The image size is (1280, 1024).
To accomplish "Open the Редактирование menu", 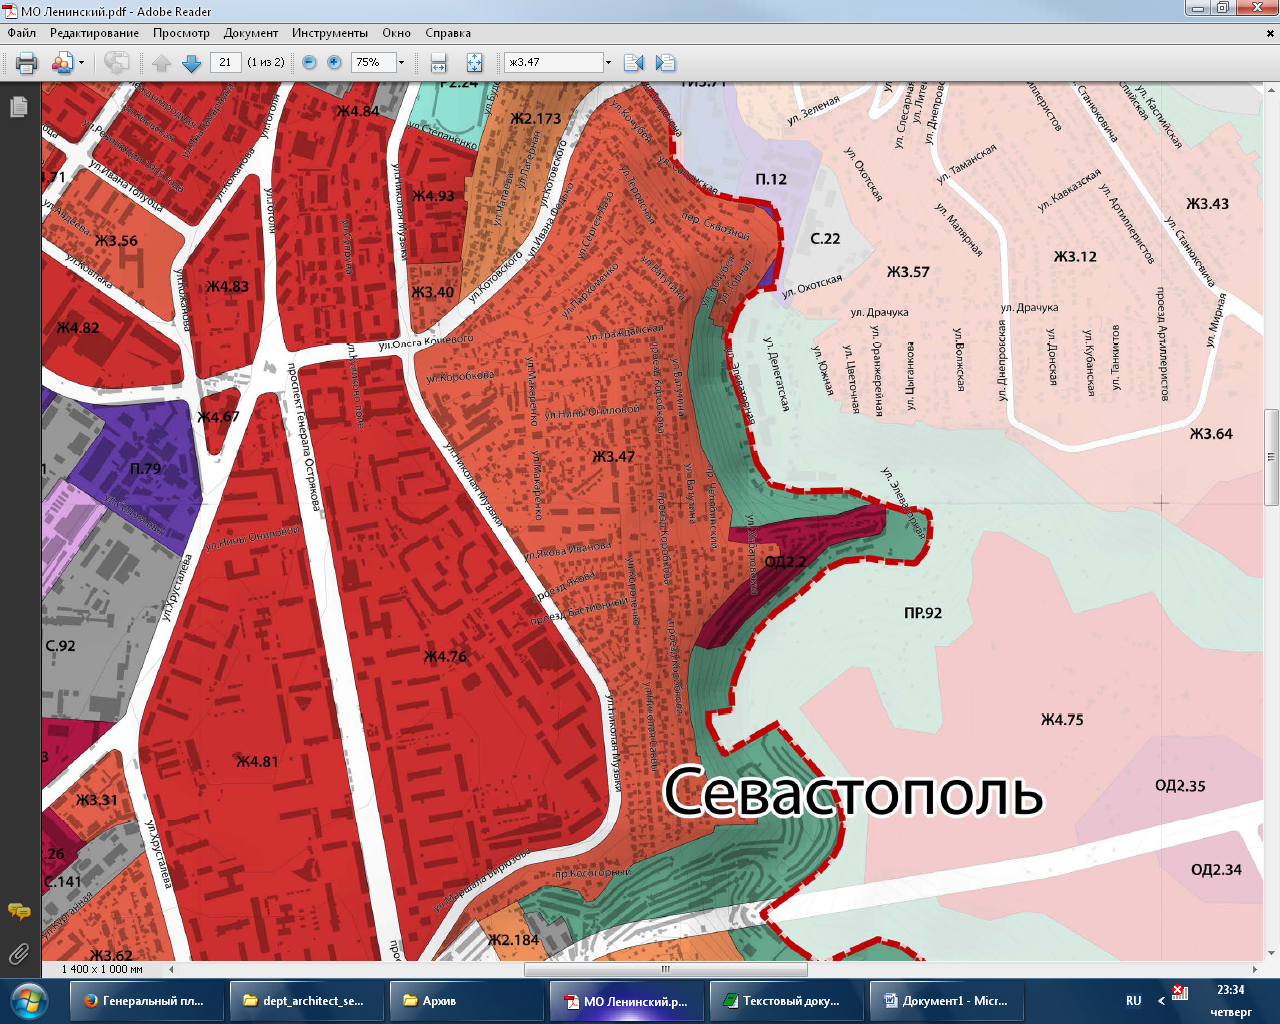I will coord(95,33).
